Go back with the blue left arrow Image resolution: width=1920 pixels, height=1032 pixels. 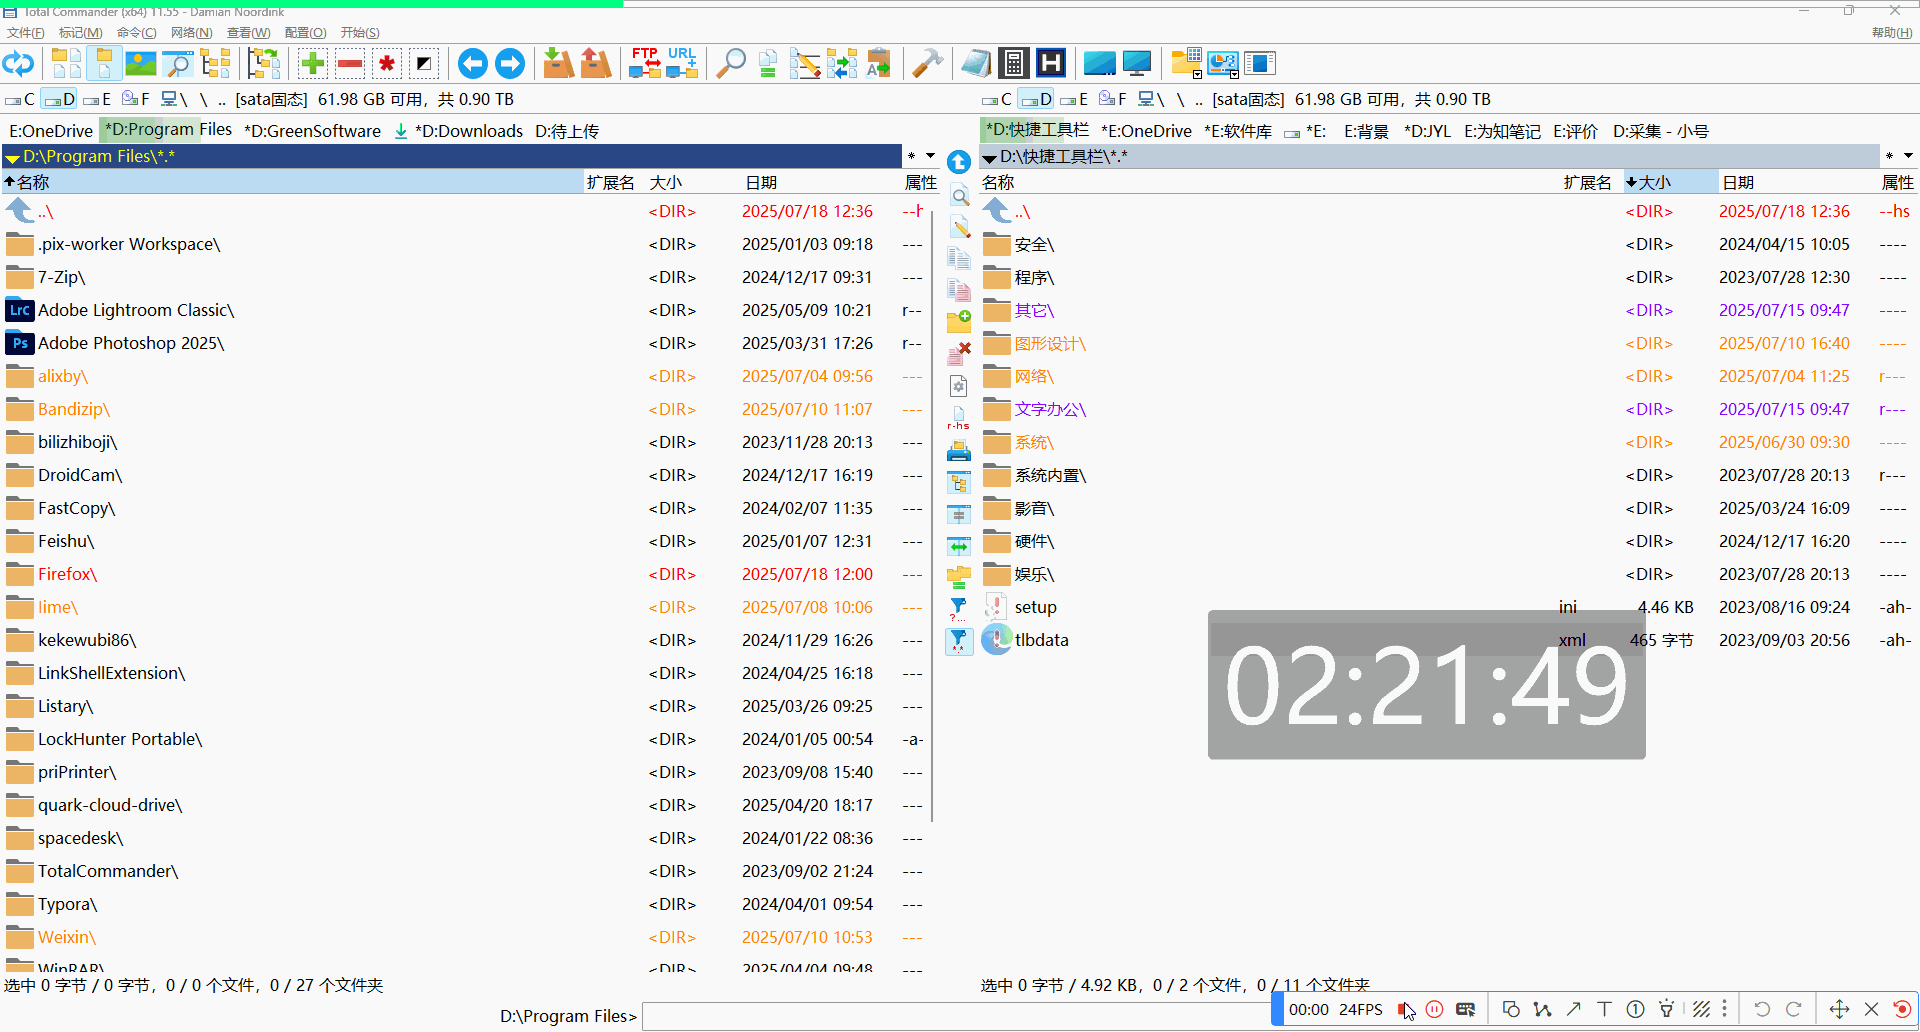(x=472, y=64)
